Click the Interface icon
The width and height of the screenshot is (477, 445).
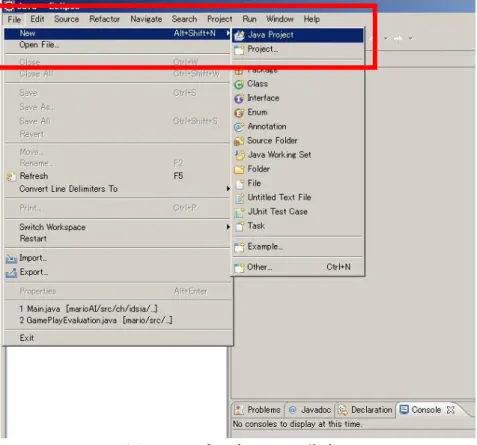pos(239,99)
